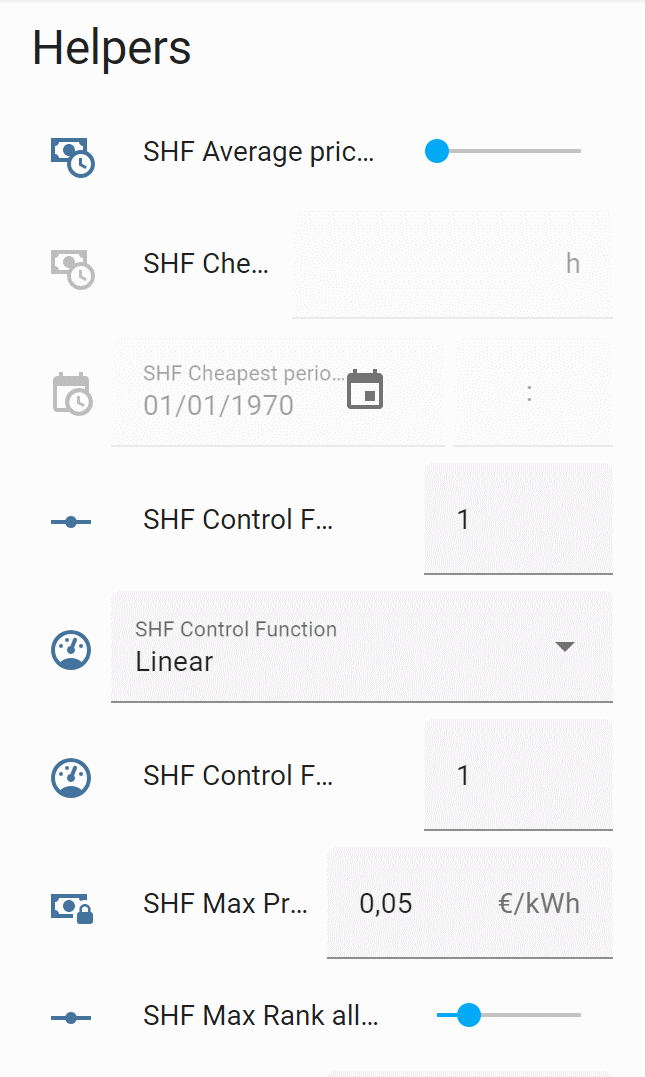Click the SHF Max Rank allowed slider handle
The height and width of the screenshot is (1077, 645).
point(468,1015)
